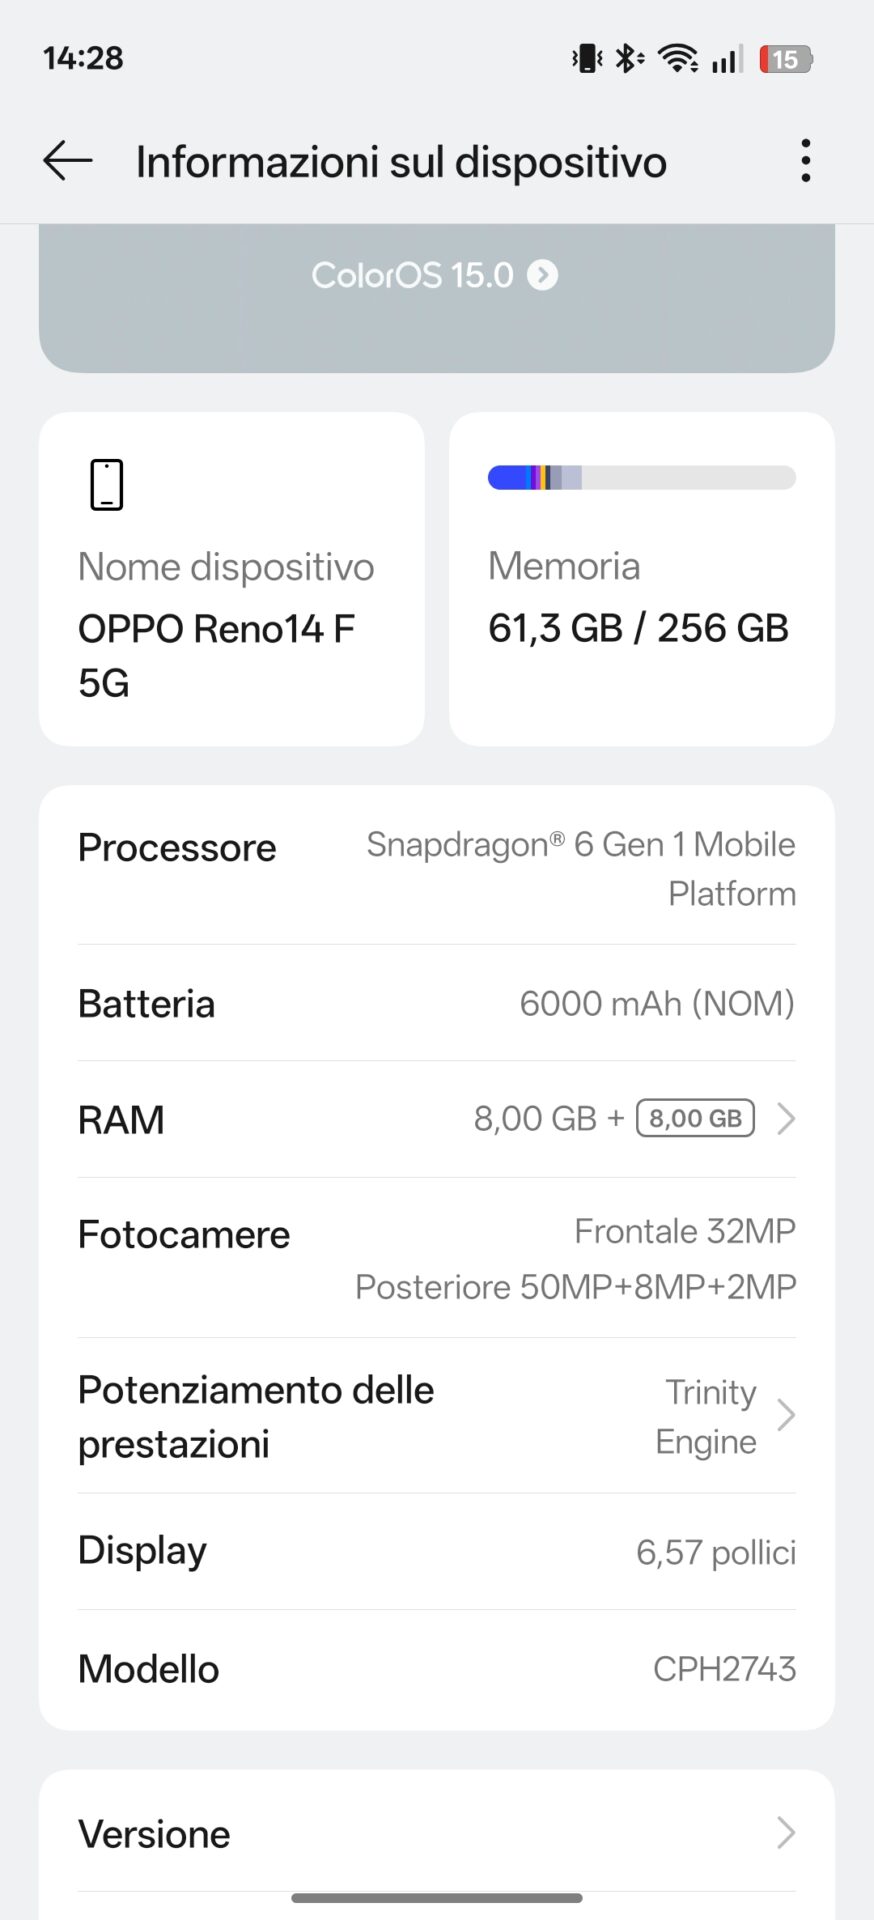Tap the storage usage progress bar
Screen dimensions: 874x1920
tap(641, 478)
